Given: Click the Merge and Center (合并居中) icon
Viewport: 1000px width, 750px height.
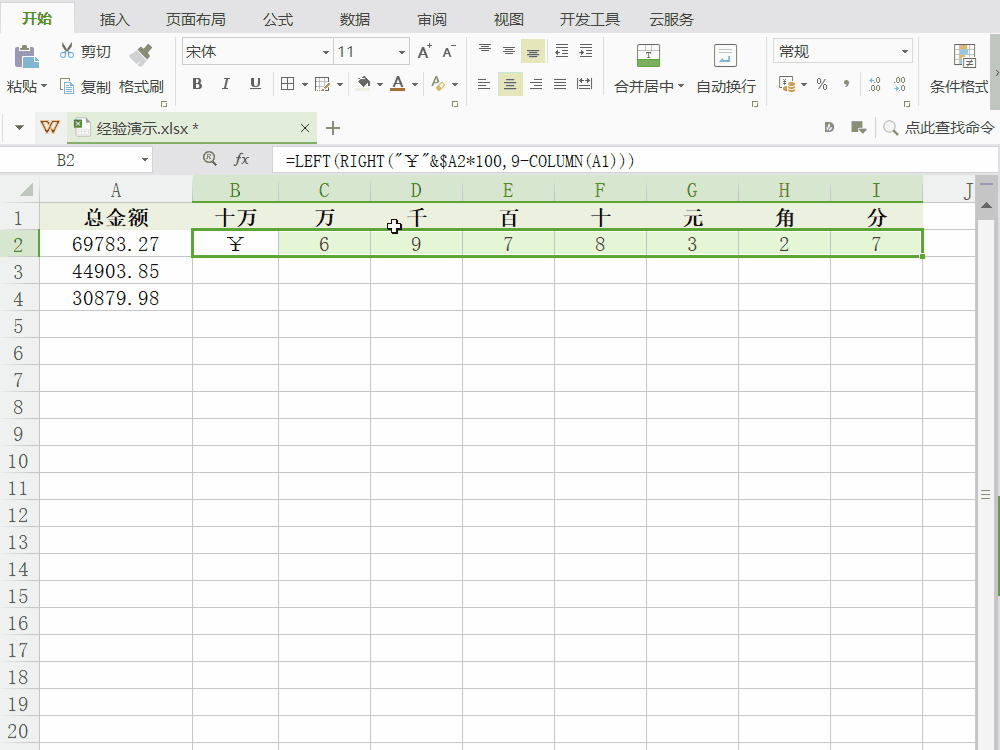Looking at the screenshot, I should (x=648, y=56).
